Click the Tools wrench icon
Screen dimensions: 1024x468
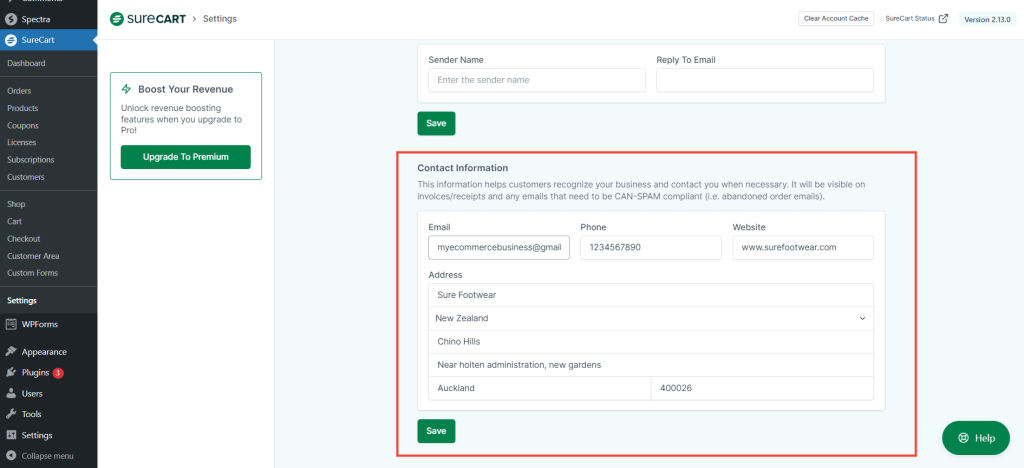(x=10, y=414)
